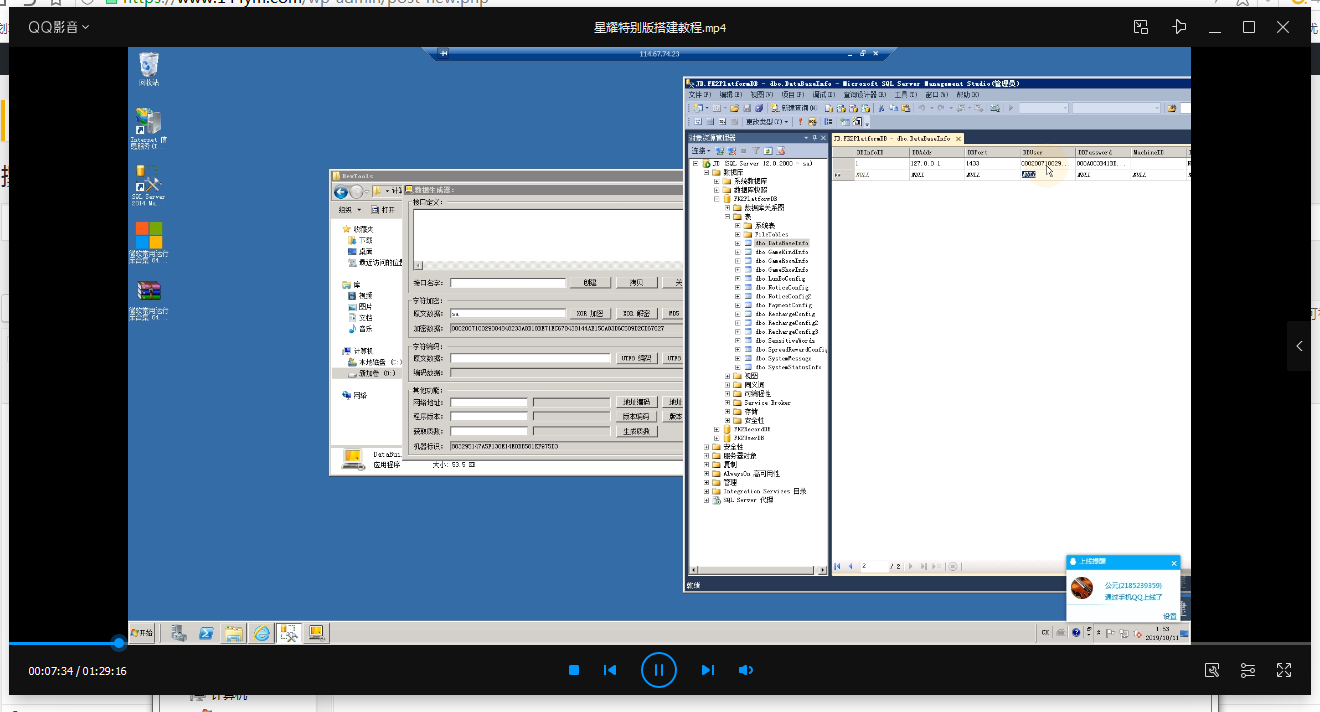The image size is (1320, 712).
Task: Click the execute SQL exclamation icon
Action: [x=799, y=121]
